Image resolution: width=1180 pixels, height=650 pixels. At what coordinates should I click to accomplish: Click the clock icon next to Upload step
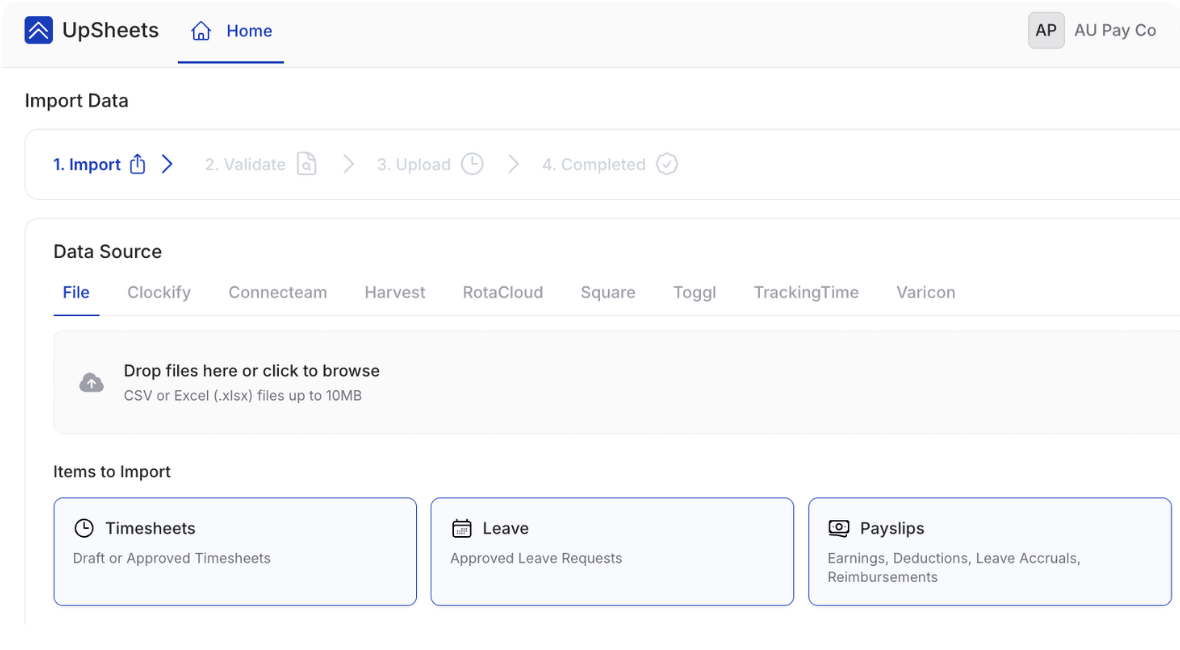(x=471, y=163)
